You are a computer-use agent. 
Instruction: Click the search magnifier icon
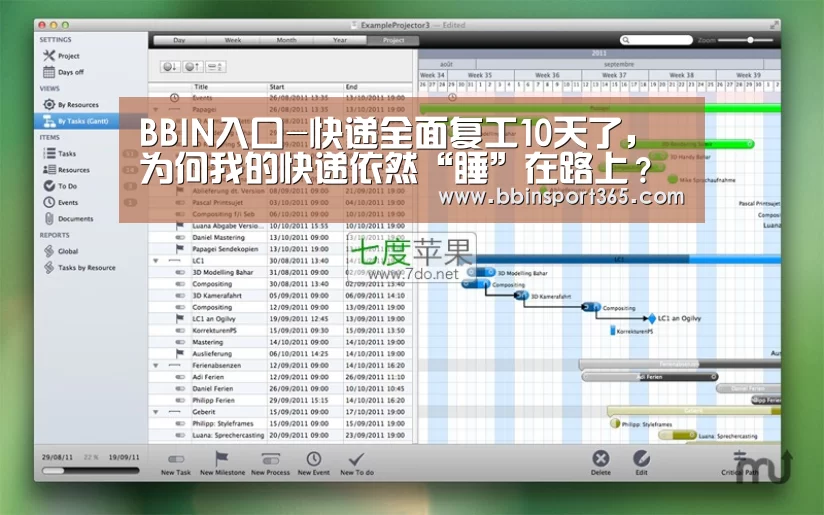(x=625, y=40)
